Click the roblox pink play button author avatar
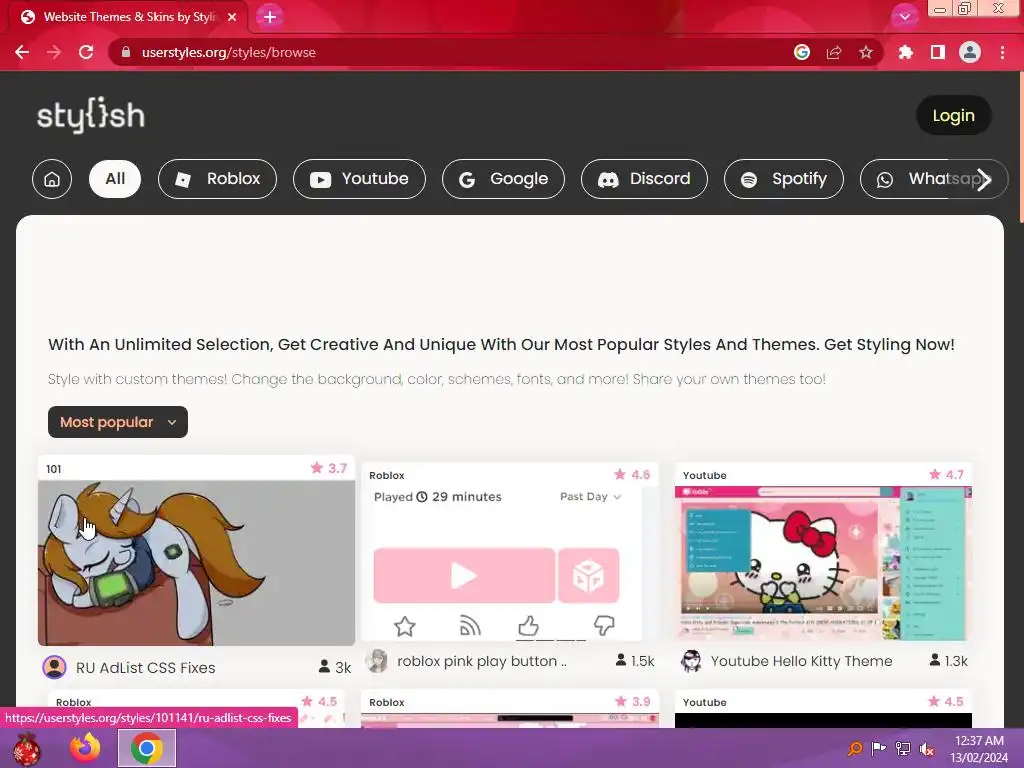This screenshot has width=1024, height=768. [377, 661]
